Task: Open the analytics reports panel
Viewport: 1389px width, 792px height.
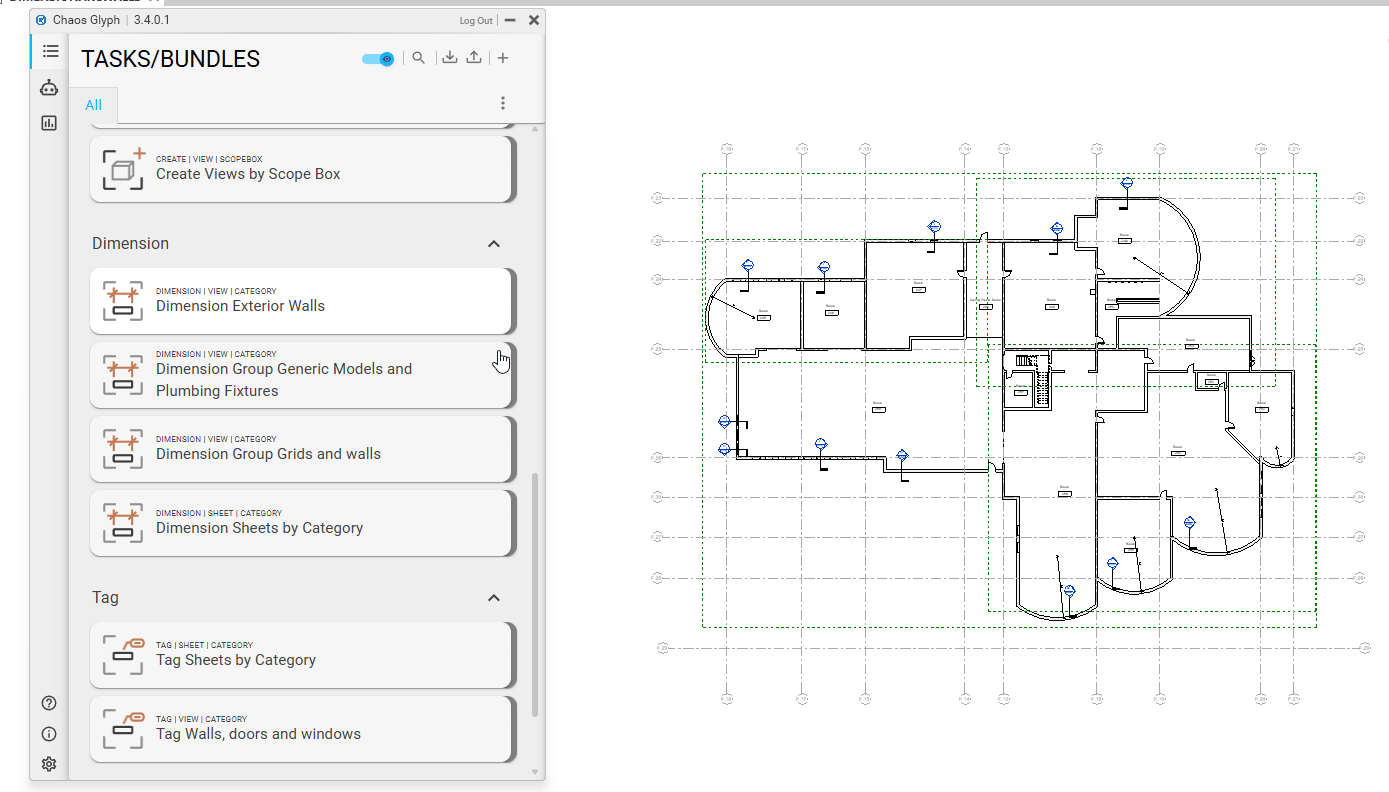Action: tap(48, 122)
